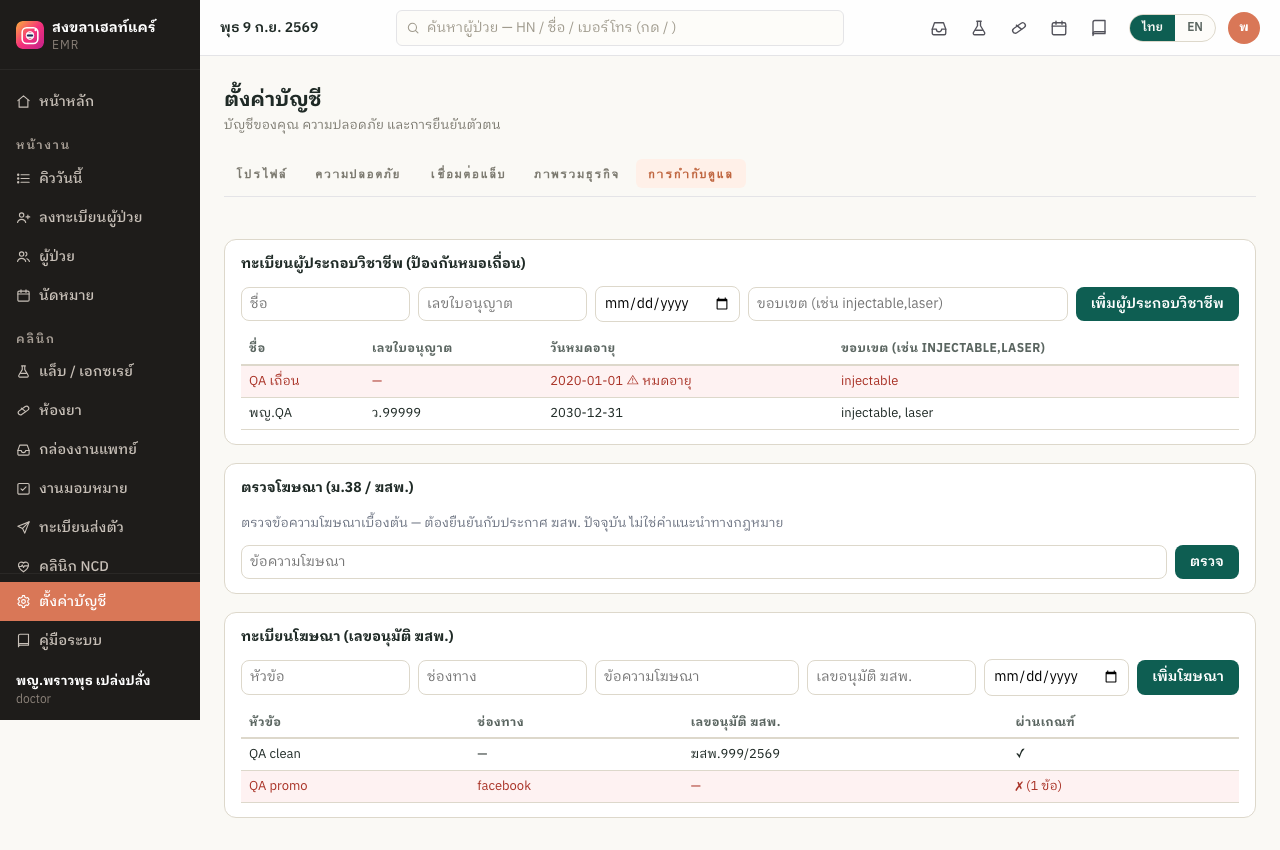Click the facebook channel cell

(x=504, y=786)
